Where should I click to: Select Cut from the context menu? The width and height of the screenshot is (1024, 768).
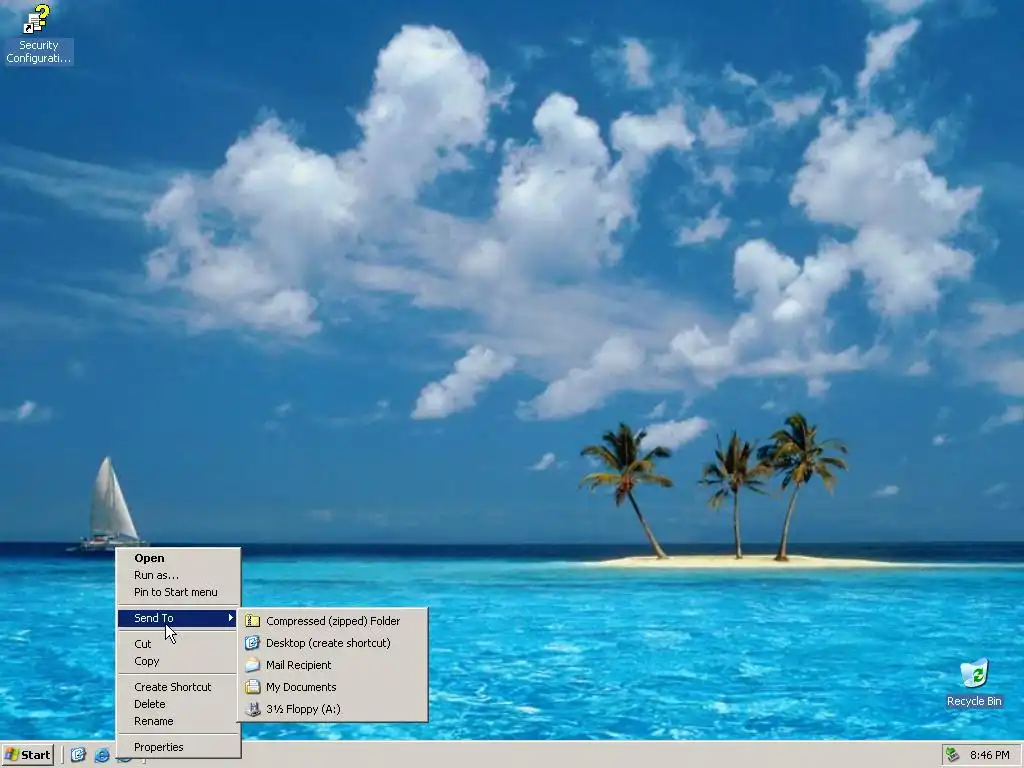[178, 644]
